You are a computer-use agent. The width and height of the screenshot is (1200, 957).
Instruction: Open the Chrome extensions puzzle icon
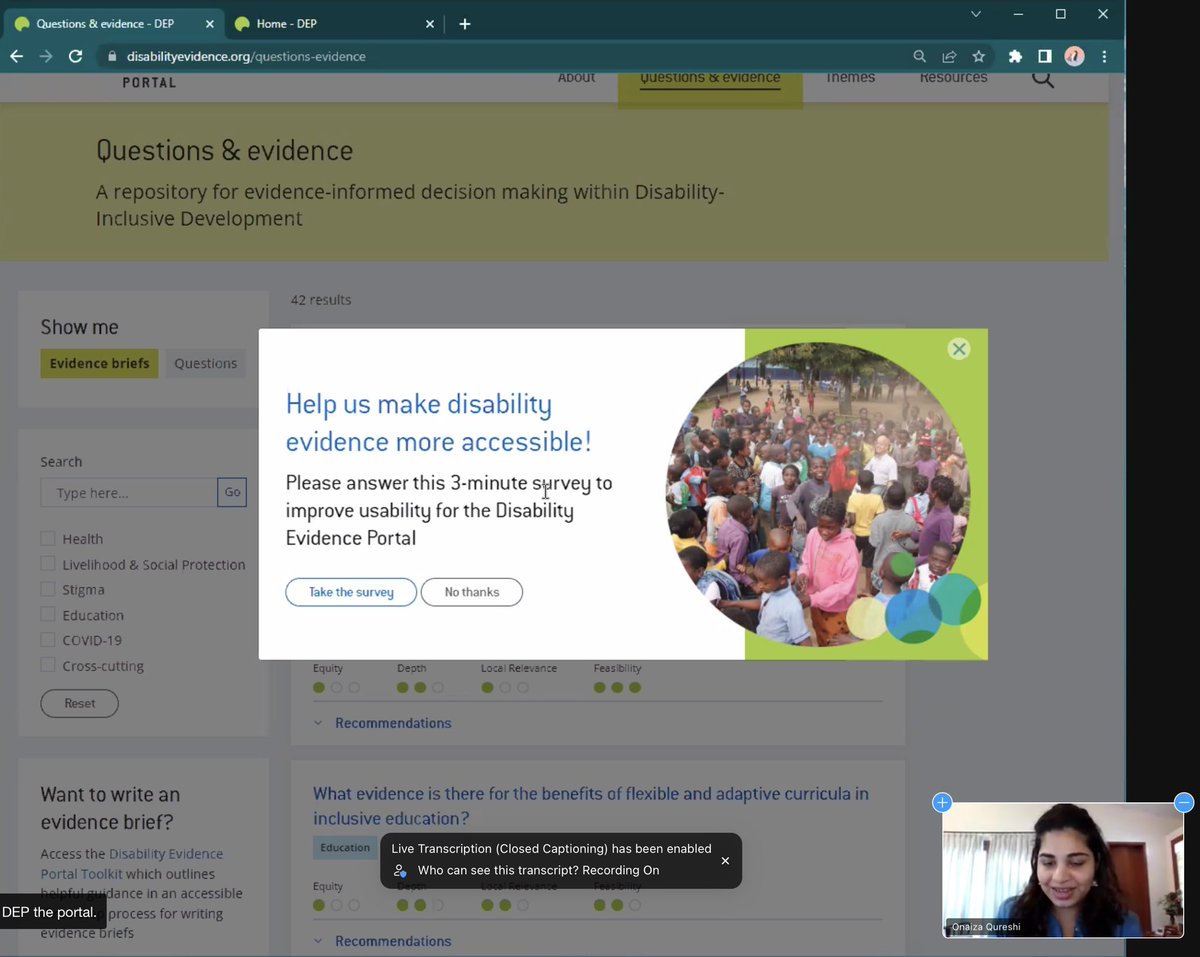1014,56
